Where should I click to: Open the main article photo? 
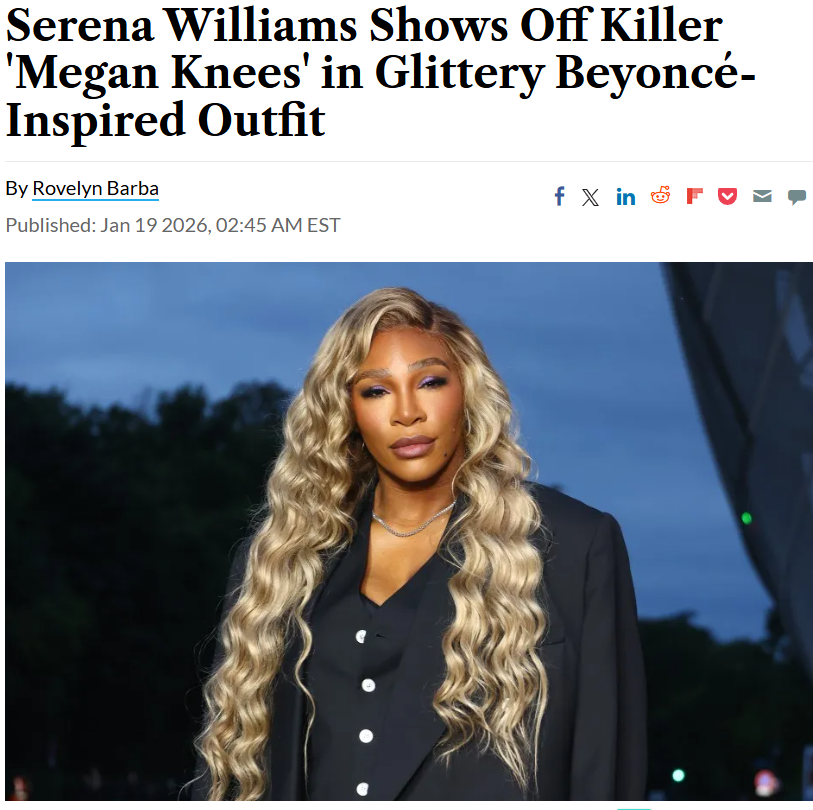pyautogui.click(x=409, y=531)
